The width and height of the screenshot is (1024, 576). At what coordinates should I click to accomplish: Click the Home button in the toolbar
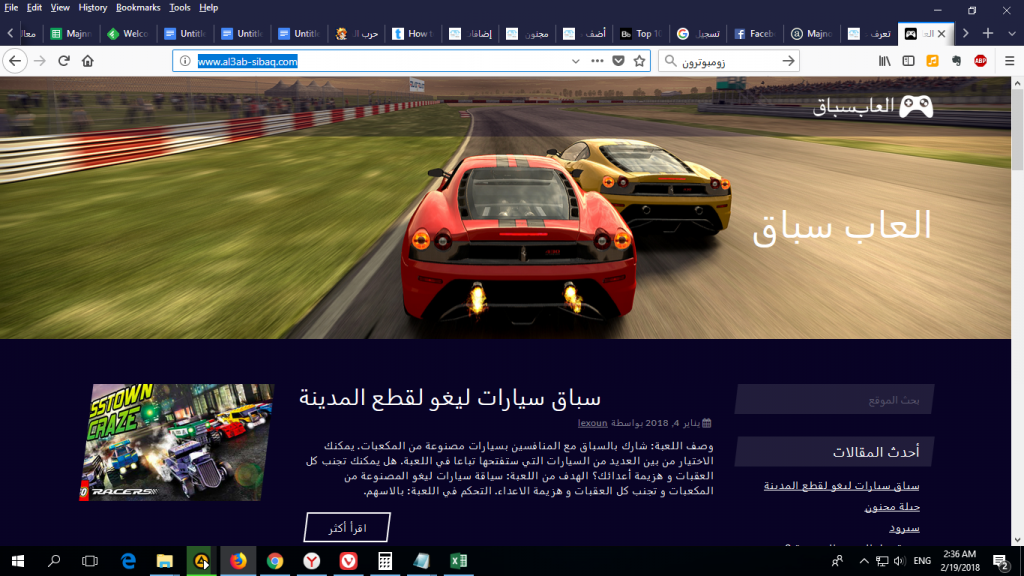tap(89, 60)
